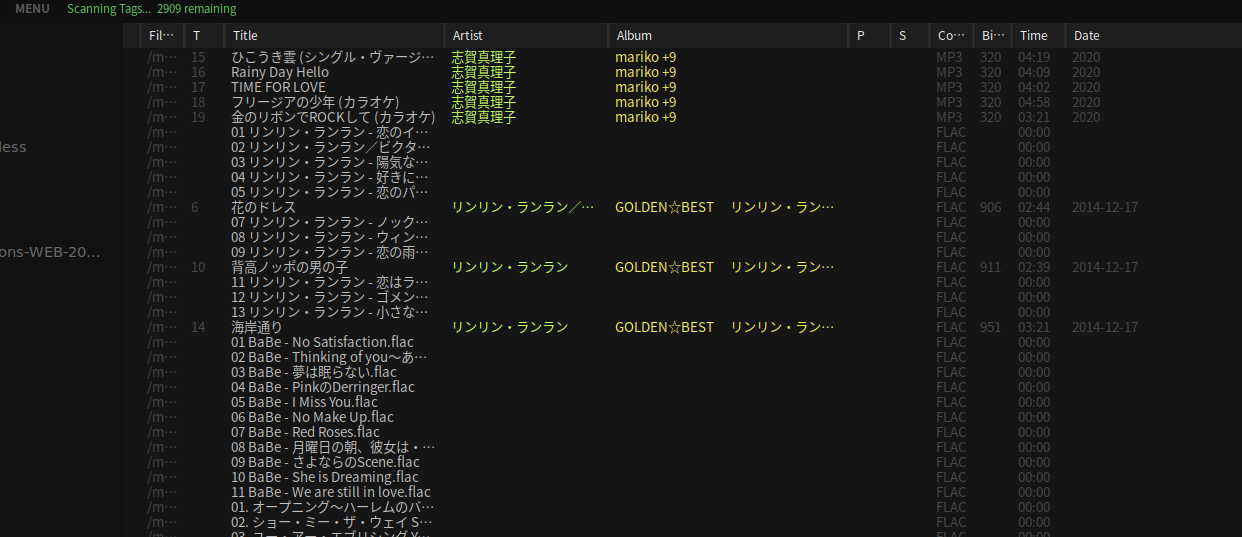Sort by the Album column header

[x=727, y=36]
